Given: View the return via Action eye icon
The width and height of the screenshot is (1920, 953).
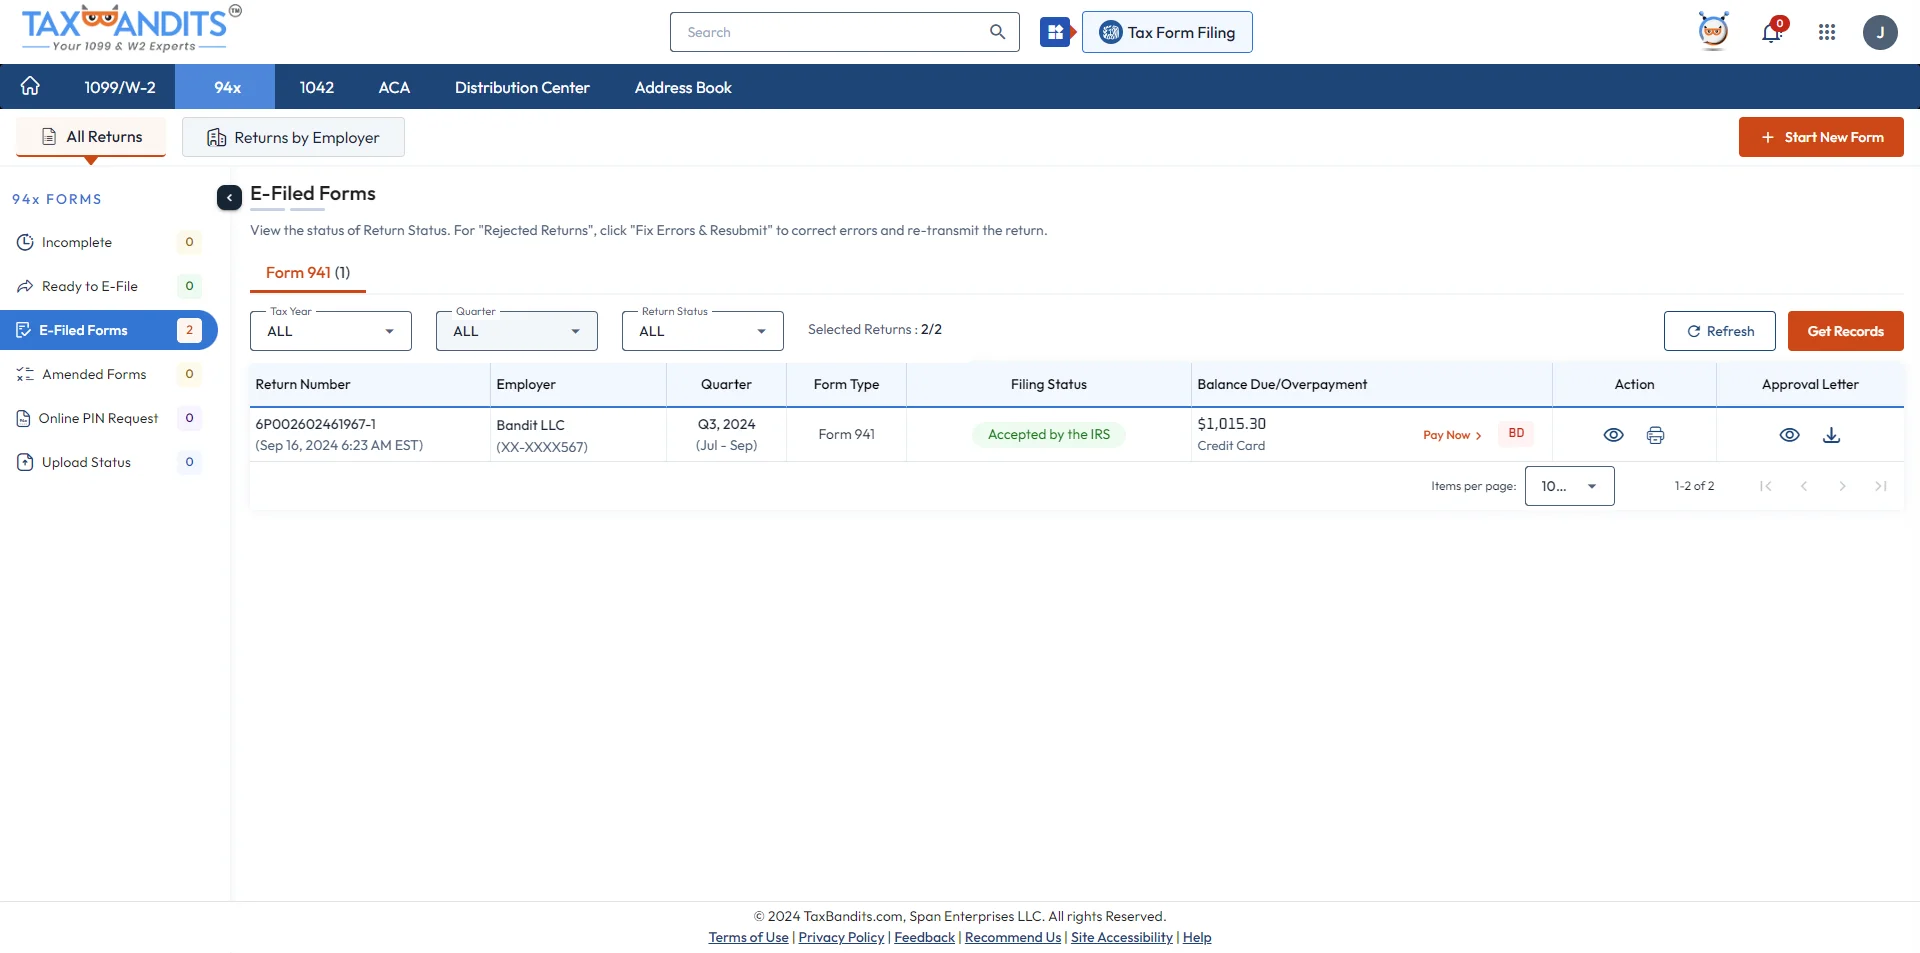Looking at the screenshot, I should pyautogui.click(x=1613, y=435).
